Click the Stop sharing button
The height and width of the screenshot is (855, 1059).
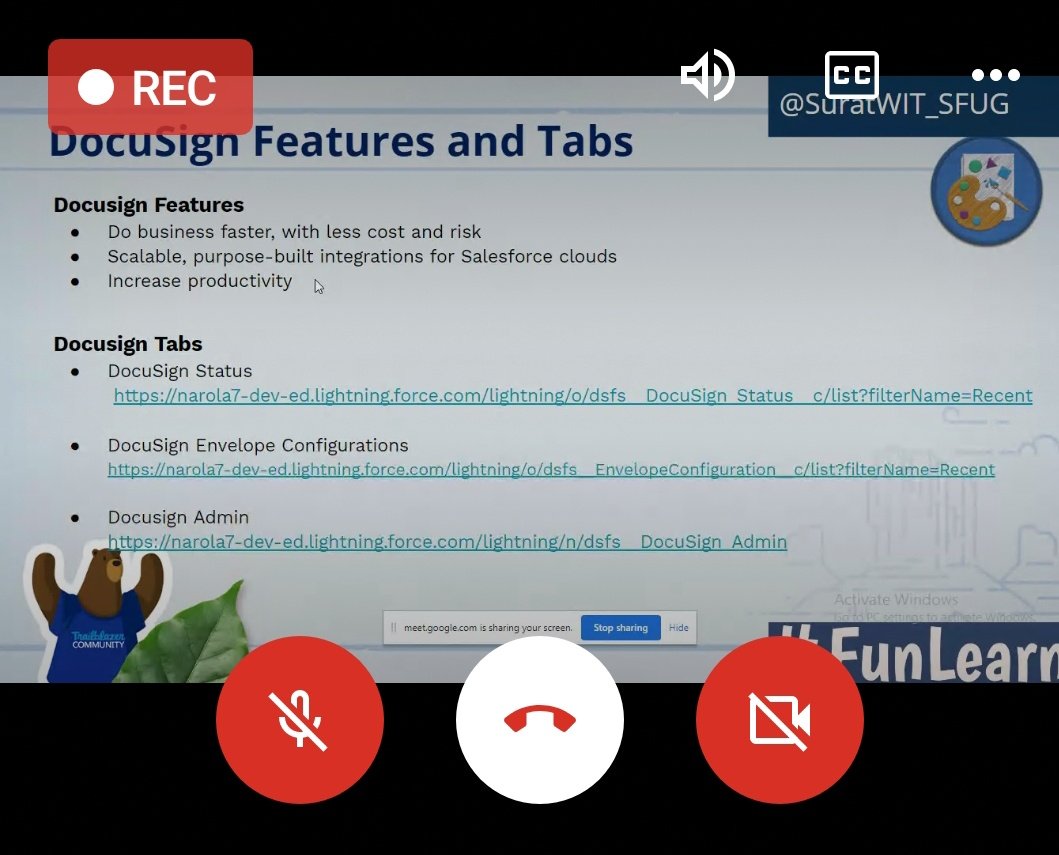(620, 627)
